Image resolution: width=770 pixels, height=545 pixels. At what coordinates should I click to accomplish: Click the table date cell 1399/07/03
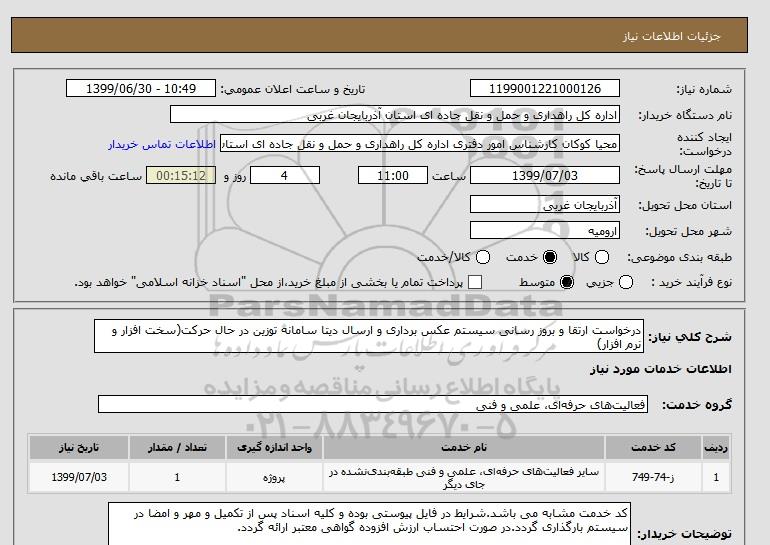79,477
